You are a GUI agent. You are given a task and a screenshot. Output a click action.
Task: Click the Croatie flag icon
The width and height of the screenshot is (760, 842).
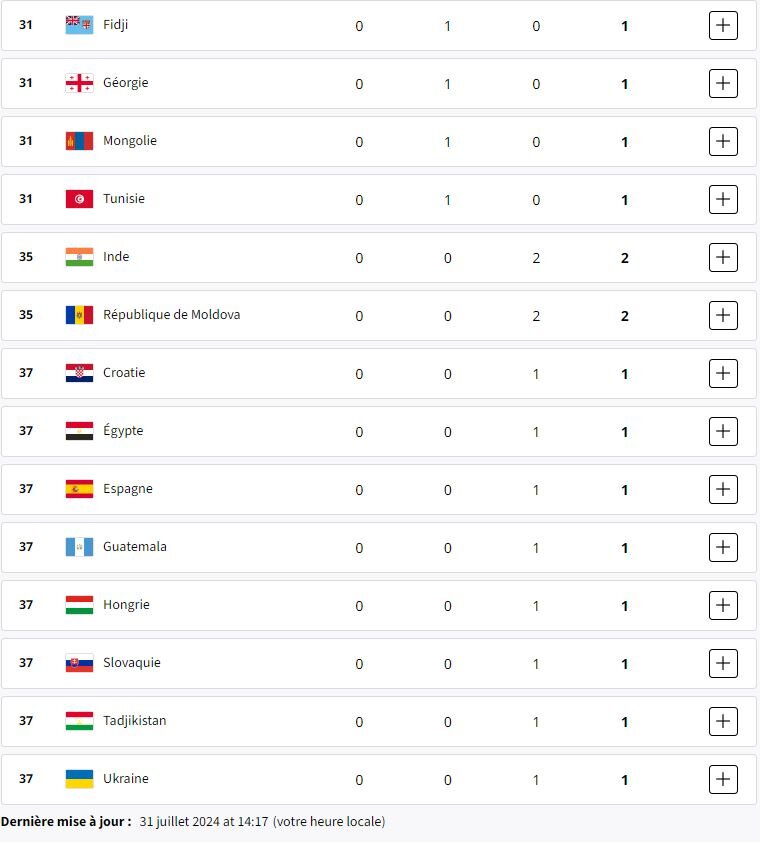click(x=79, y=372)
